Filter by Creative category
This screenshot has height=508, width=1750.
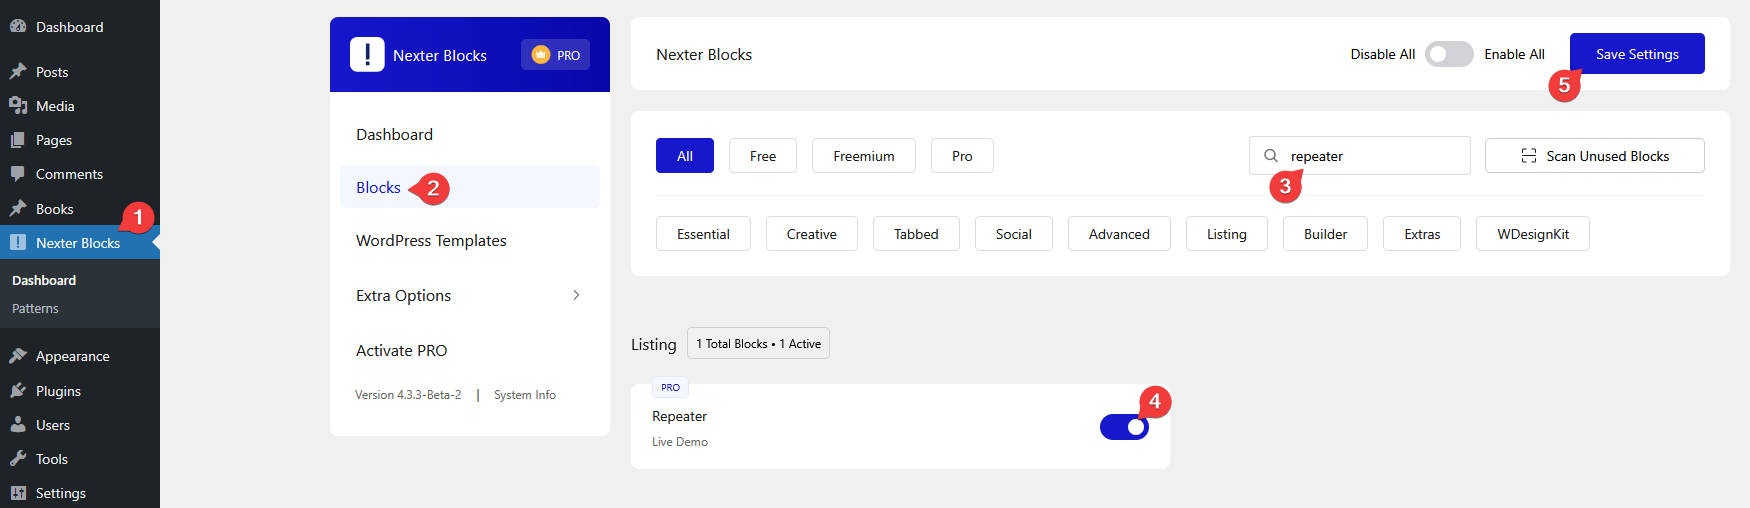[x=812, y=234]
